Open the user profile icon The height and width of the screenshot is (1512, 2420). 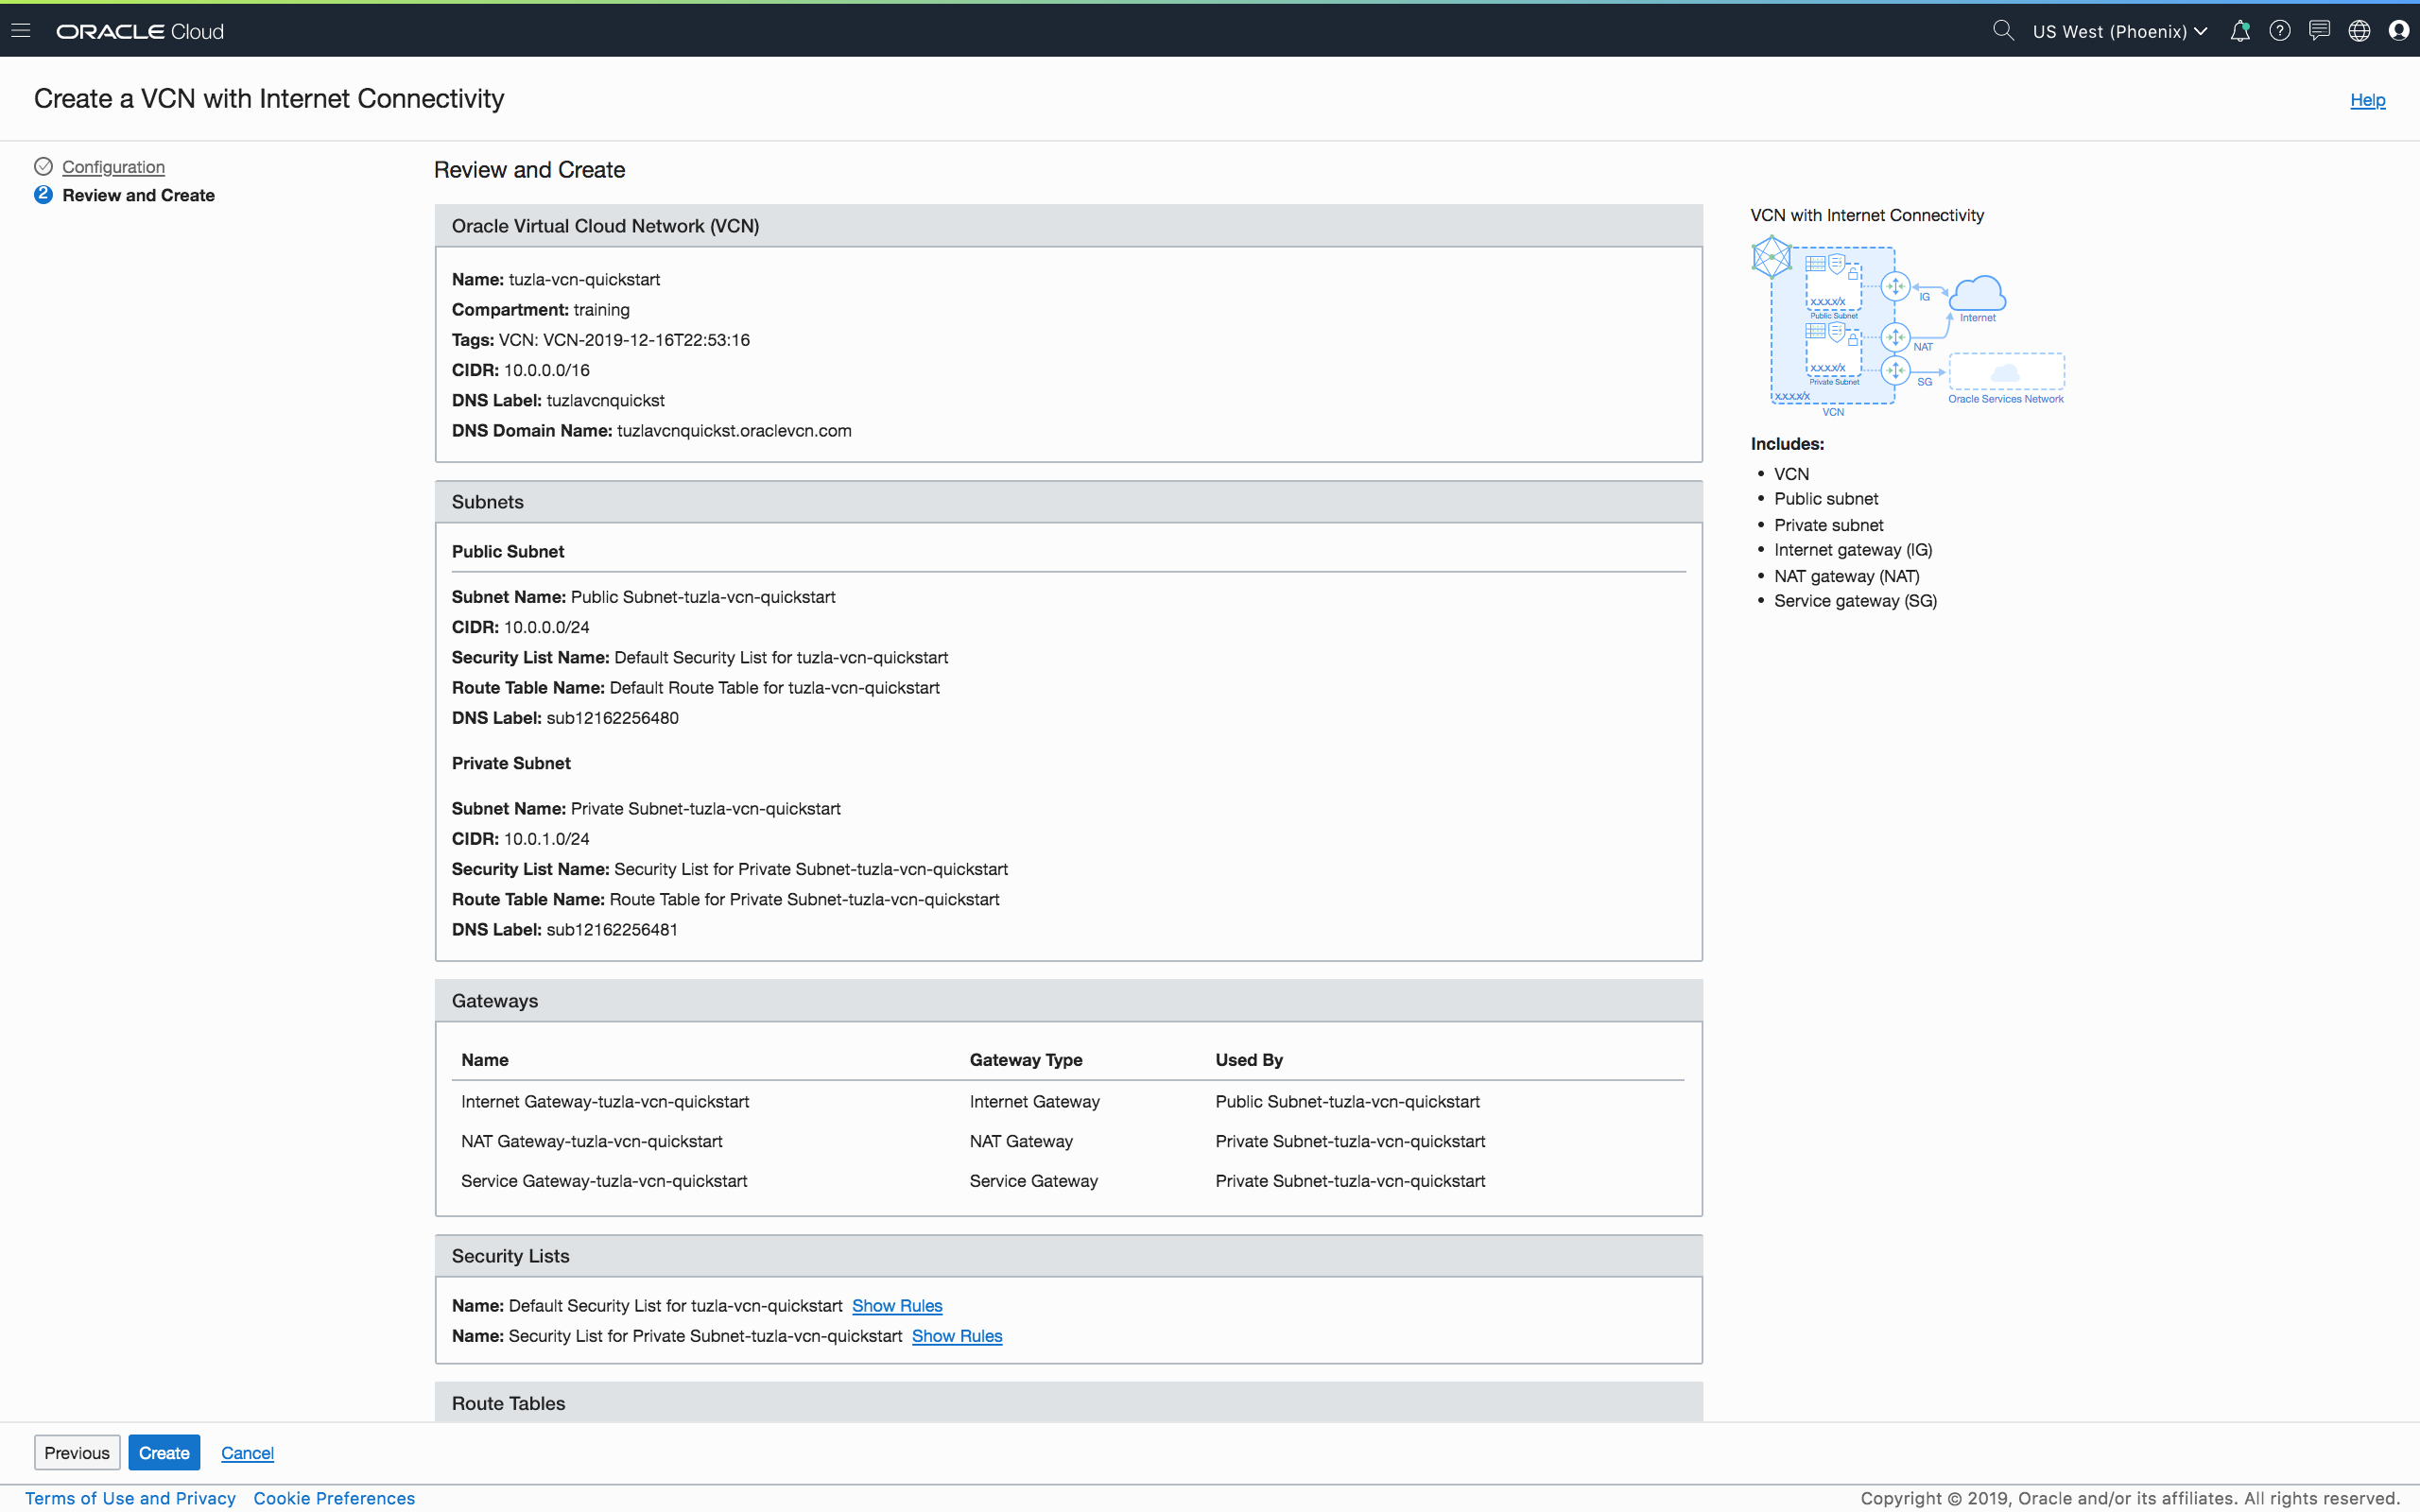point(2398,31)
